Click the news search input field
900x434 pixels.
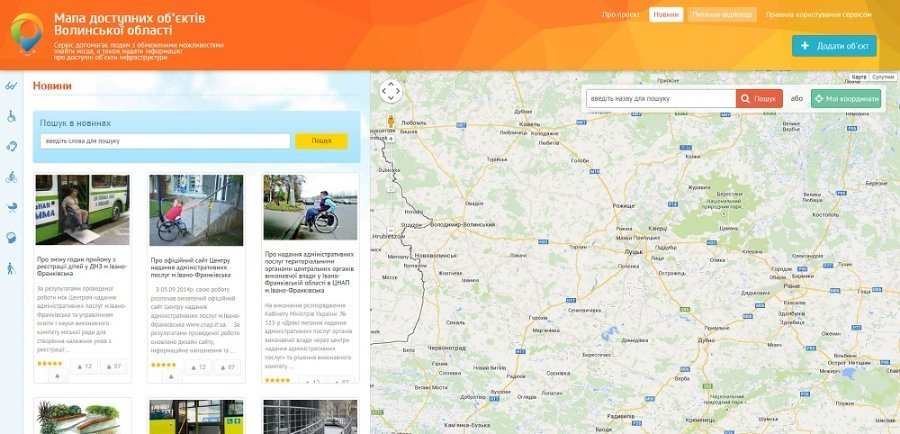(x=165, y=141)
